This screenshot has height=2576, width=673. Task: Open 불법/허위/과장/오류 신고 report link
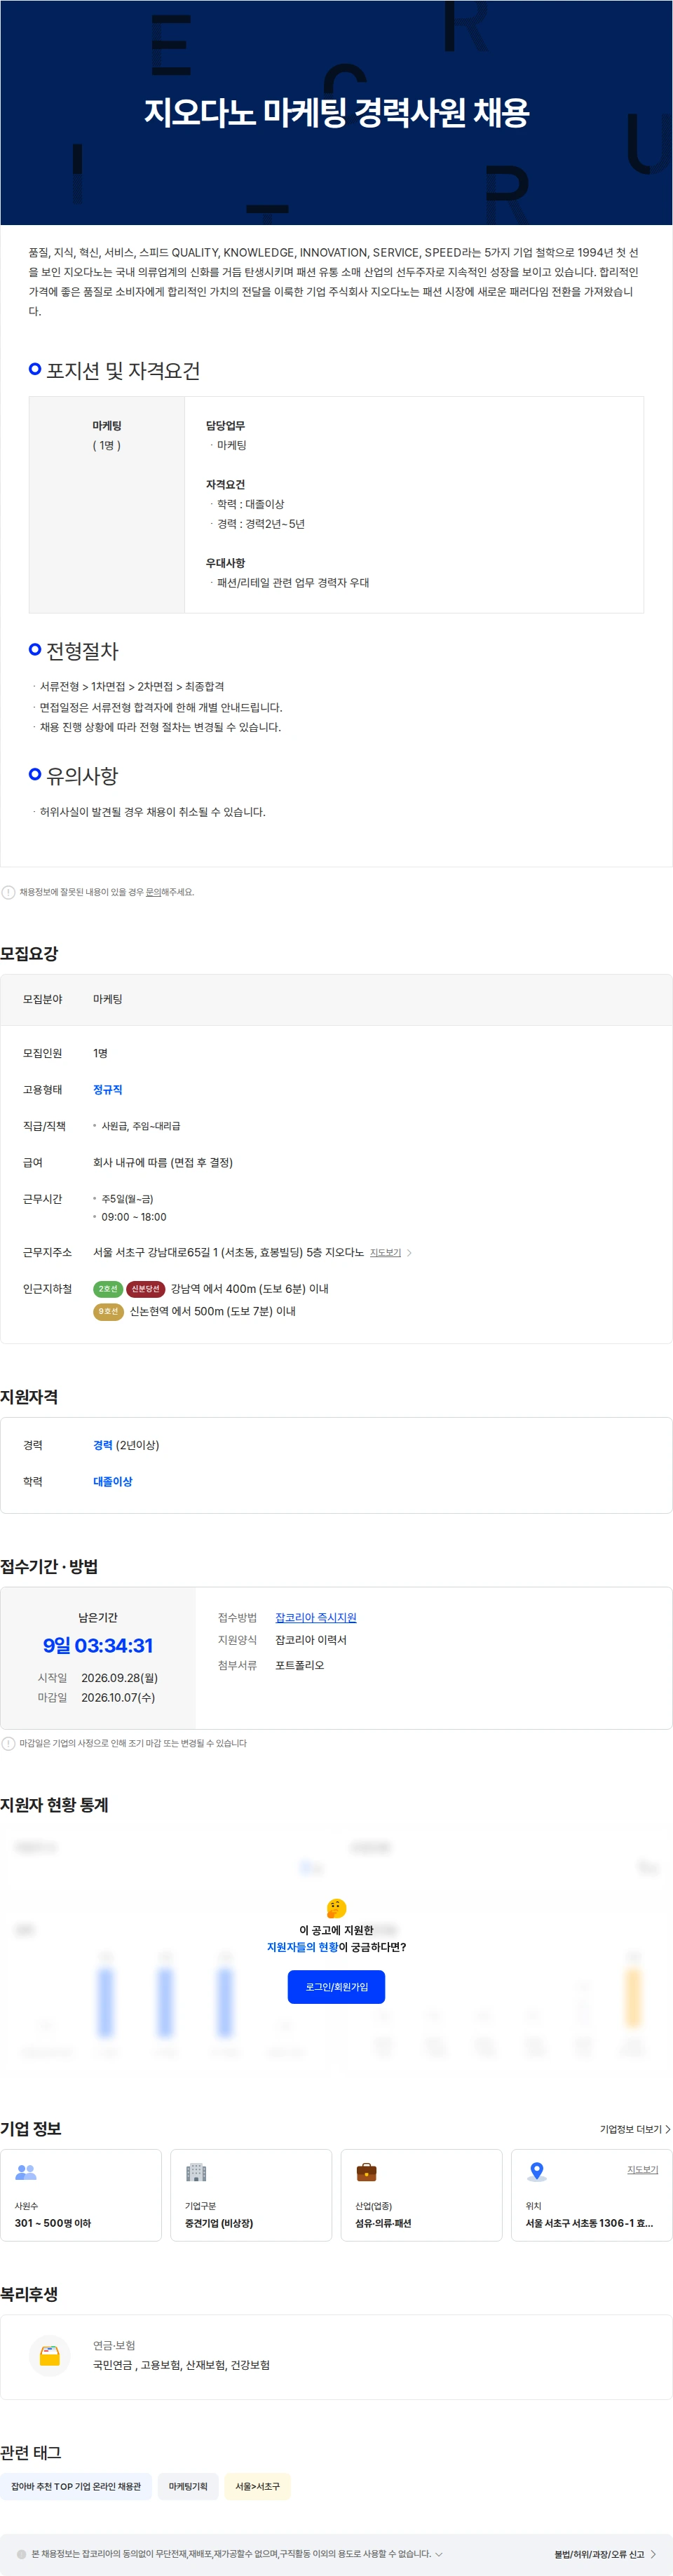point(605,2554)
